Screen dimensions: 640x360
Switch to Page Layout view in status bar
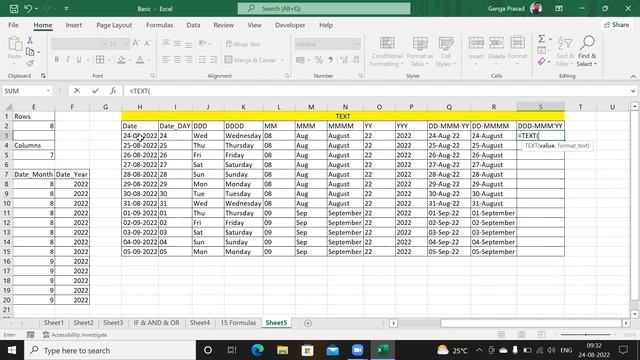[521, 335]
